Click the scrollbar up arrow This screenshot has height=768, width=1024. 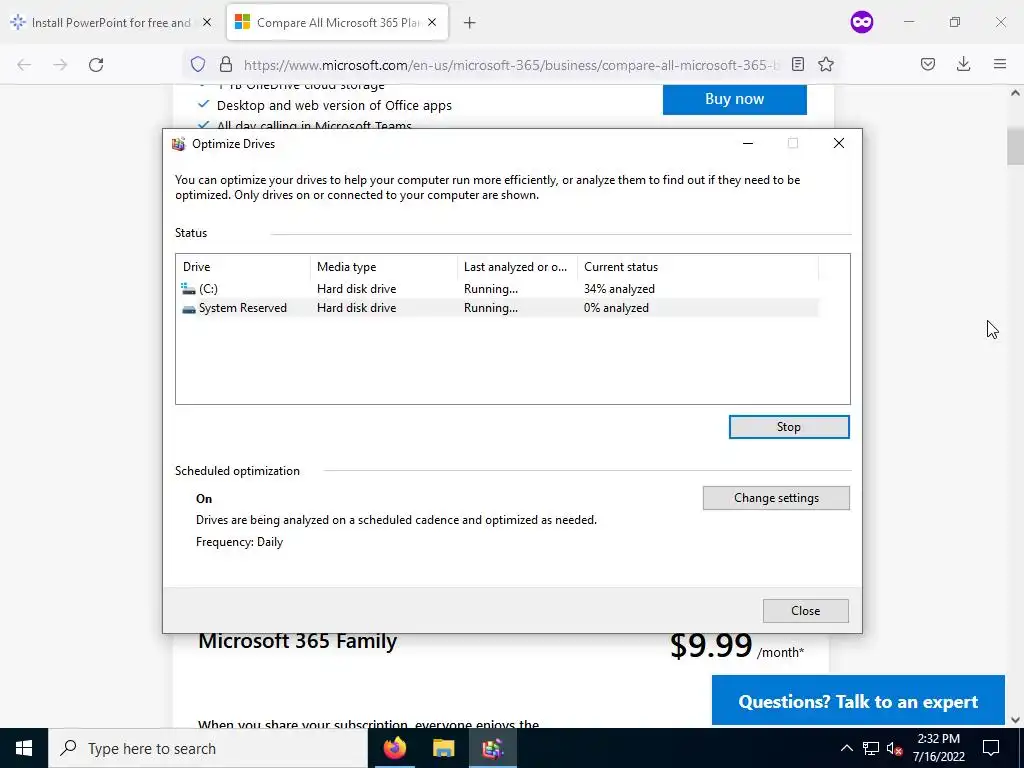point(1015,93)
